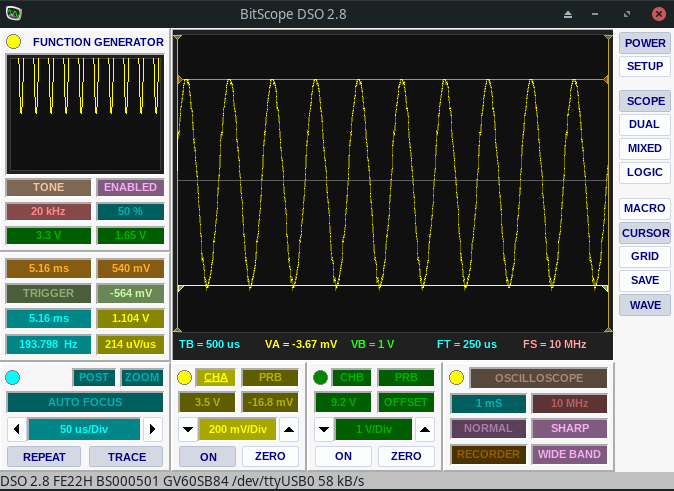The image size is (674, 491).
Task: Open the 1 V/Div CHB range selector
Action: pyautogui.click(x=374, y=429)
